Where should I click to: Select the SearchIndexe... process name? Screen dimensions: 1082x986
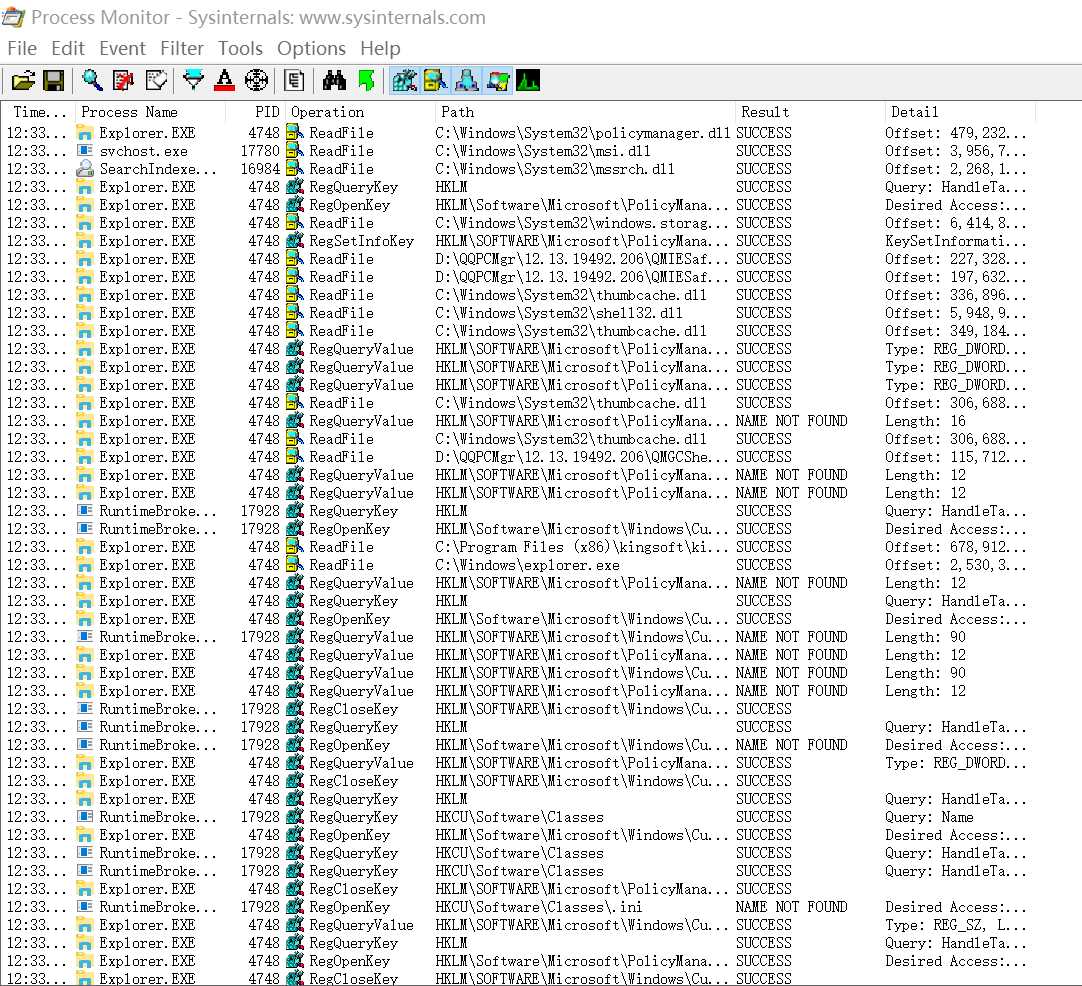(158, 169)
